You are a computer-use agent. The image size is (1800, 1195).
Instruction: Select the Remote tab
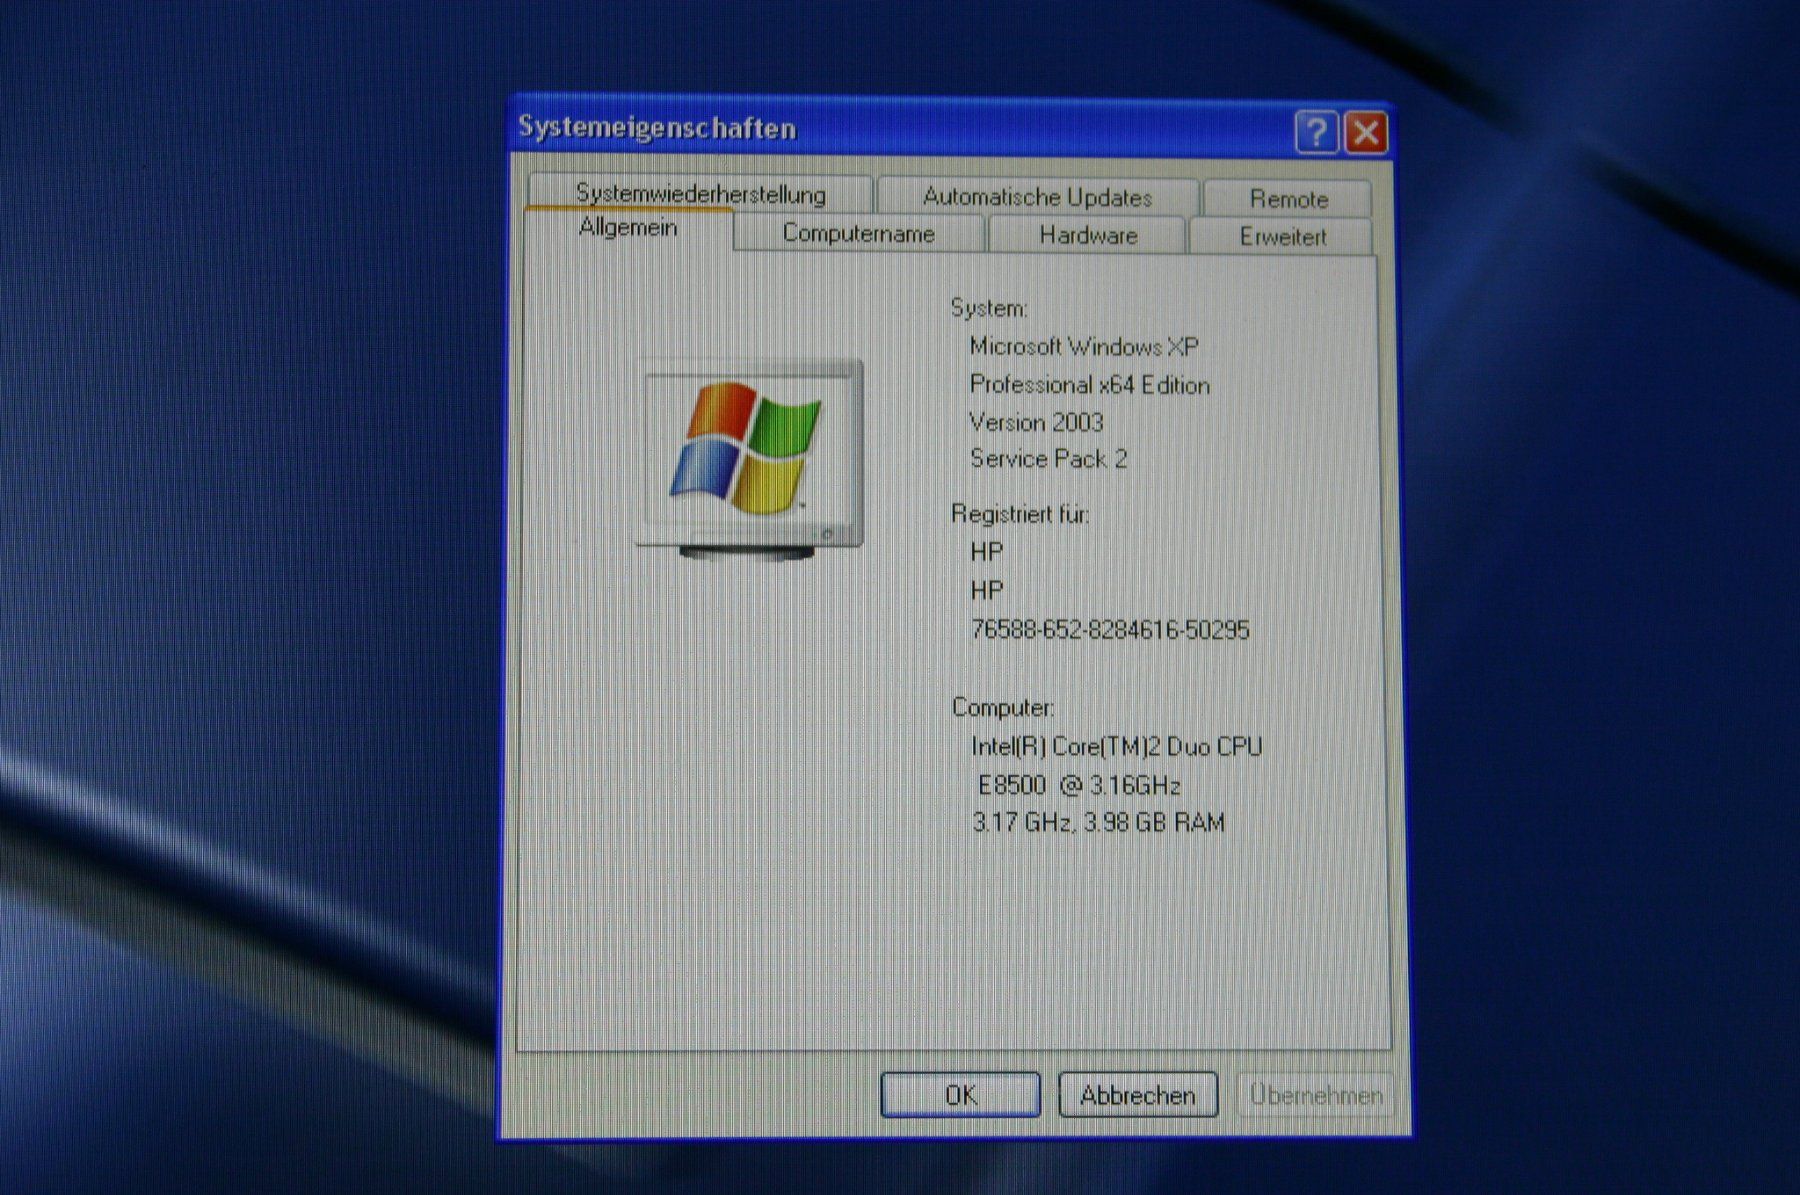click(1288, 198)
